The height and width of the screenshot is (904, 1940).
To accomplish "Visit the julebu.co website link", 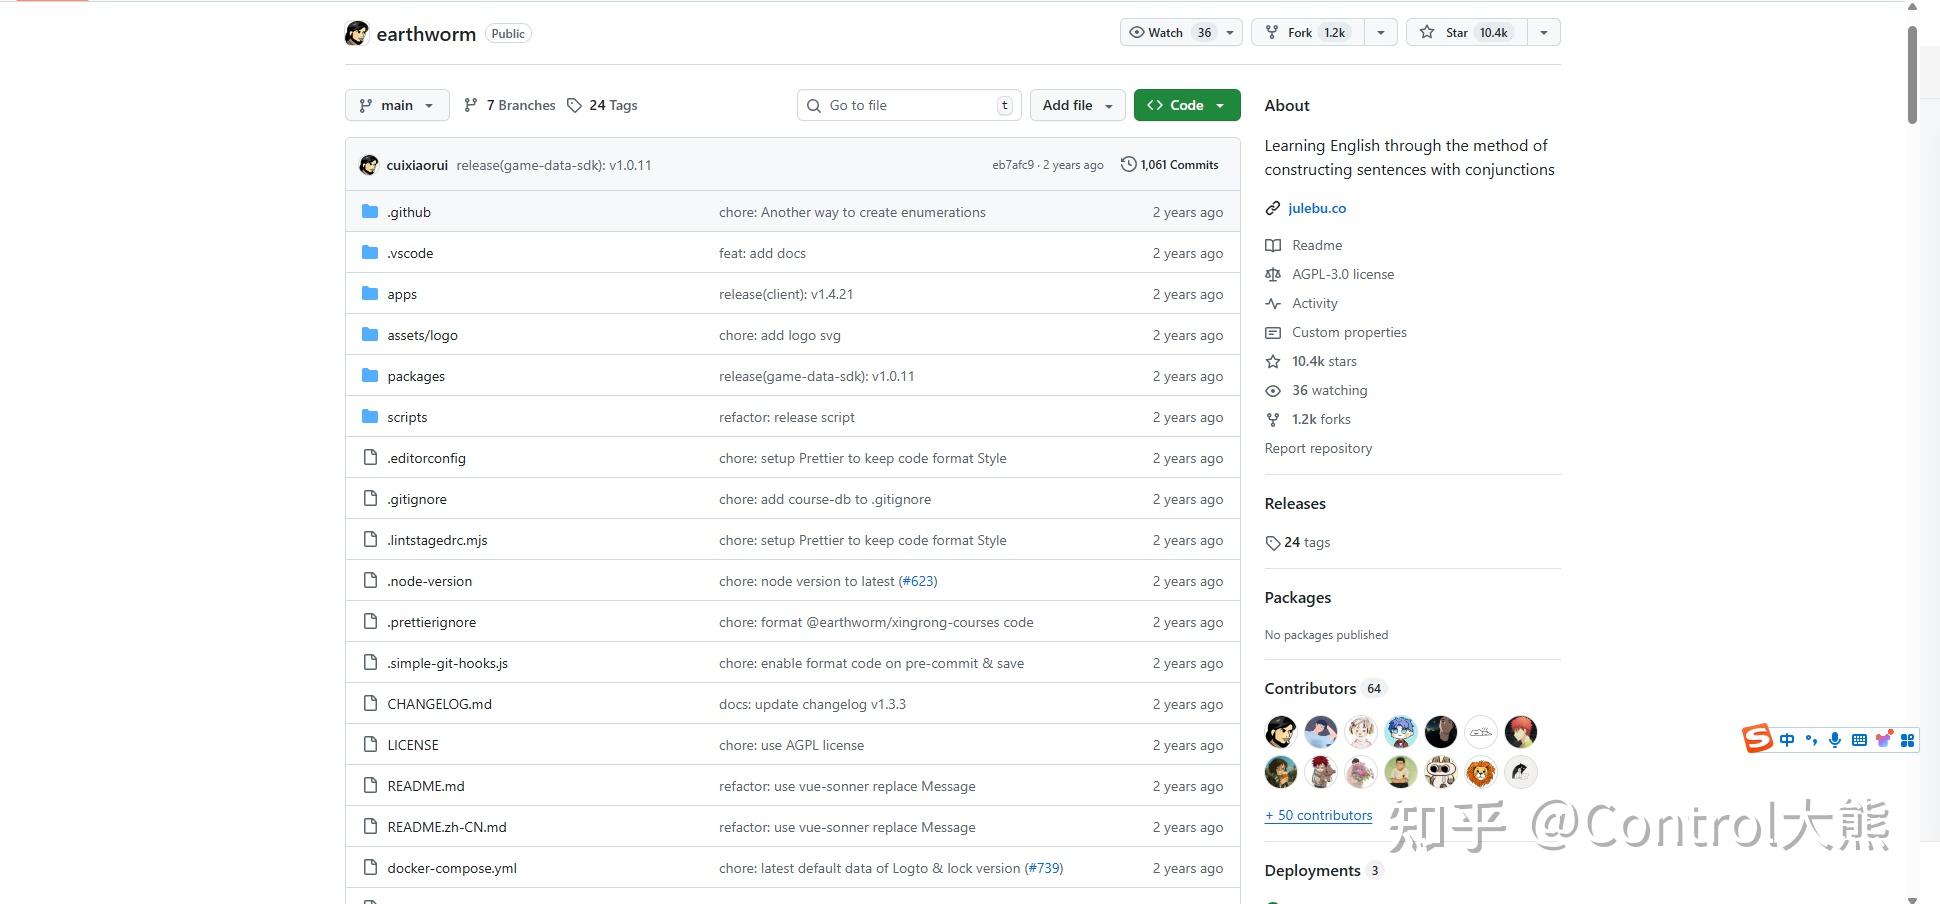I will [1317, 208].
